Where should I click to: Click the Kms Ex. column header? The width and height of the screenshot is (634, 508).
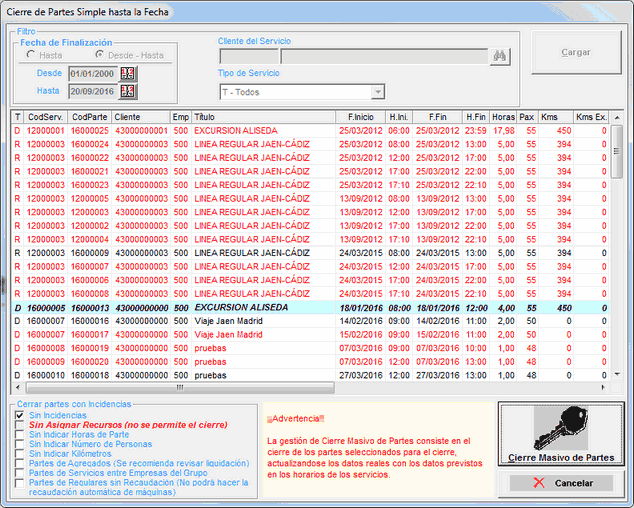pyautogui.click(x=591, y=117)
